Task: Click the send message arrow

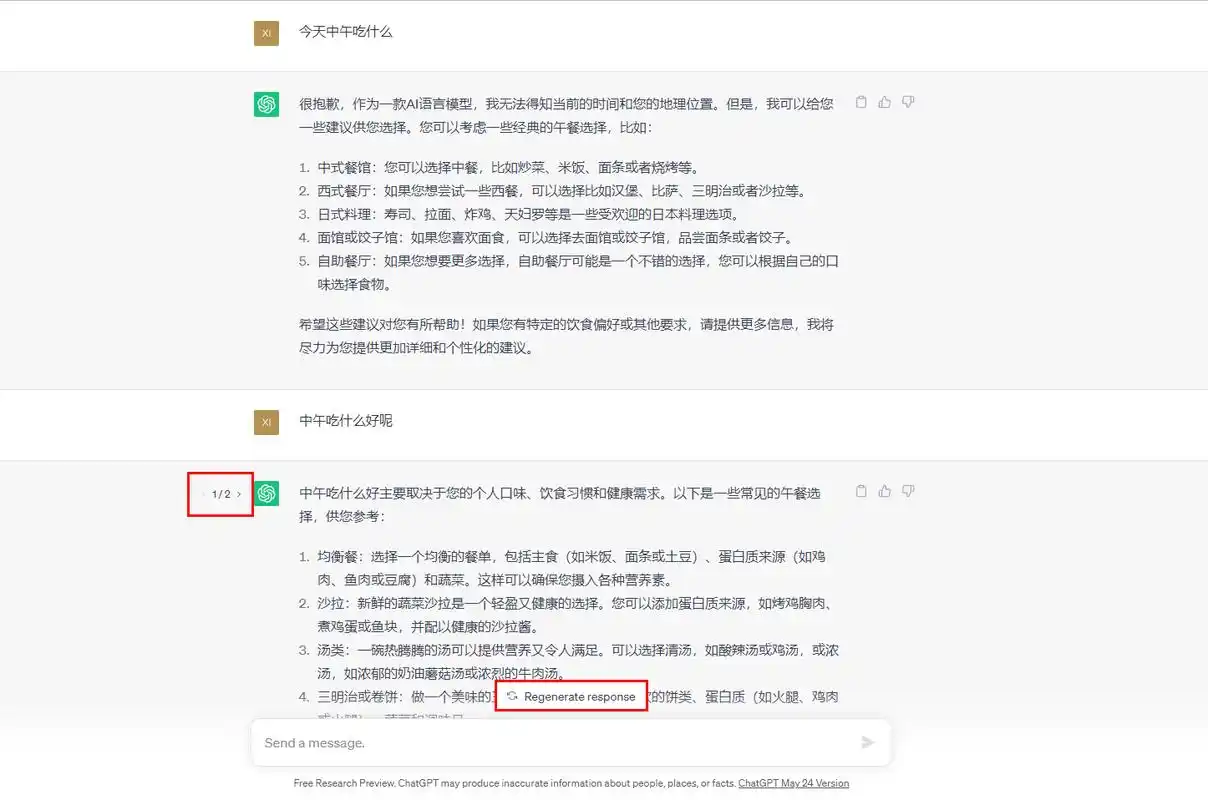Action: click(x=869, y=742)
